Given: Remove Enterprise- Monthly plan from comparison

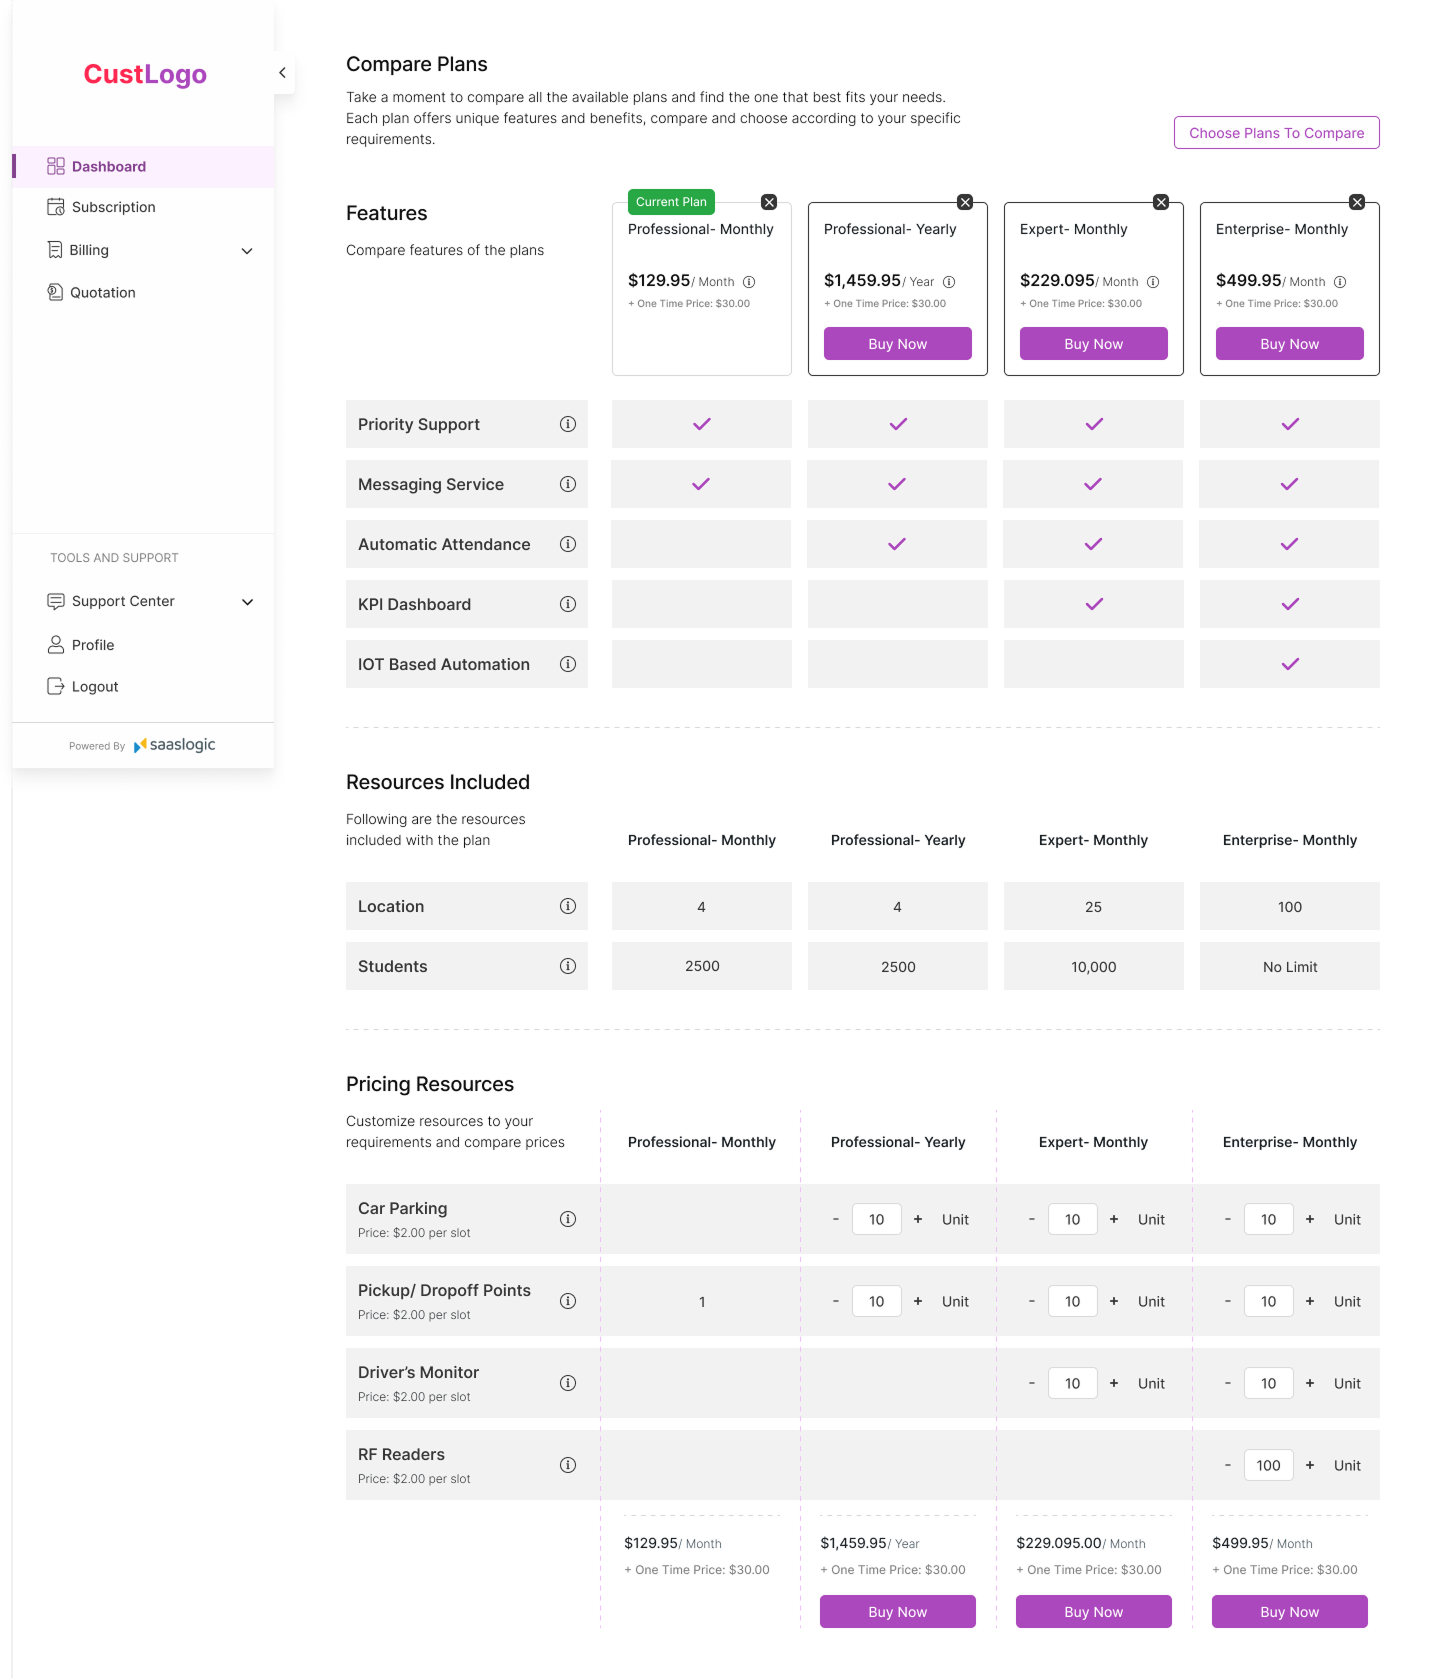Looking at the screenshot, I should pos(1357,202).
